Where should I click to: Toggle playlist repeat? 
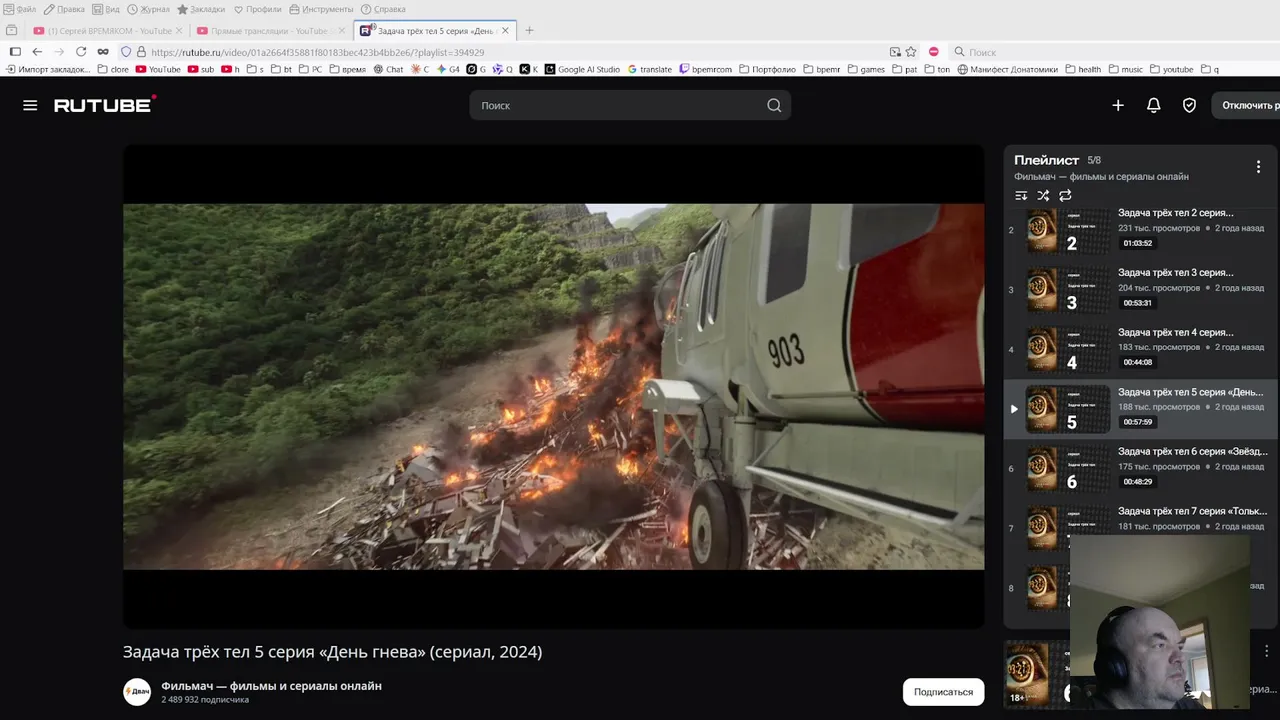click(x=1065, y=196)
